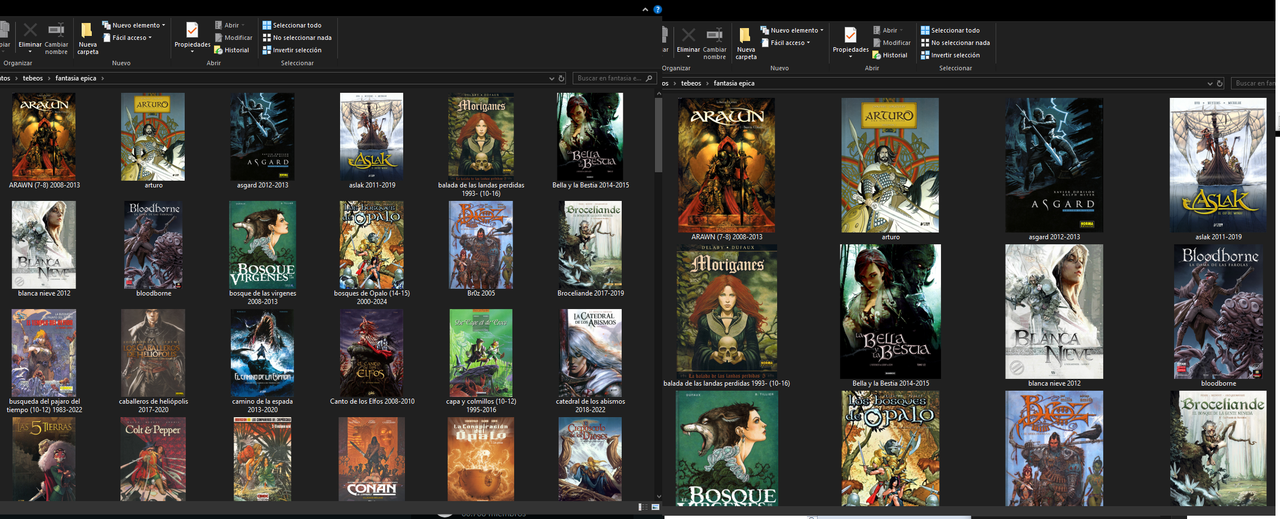Click Eliminar icon in left window
The width and height of the screenshot is (1280, 519).
pyautogui.click(x=30, y=31)
